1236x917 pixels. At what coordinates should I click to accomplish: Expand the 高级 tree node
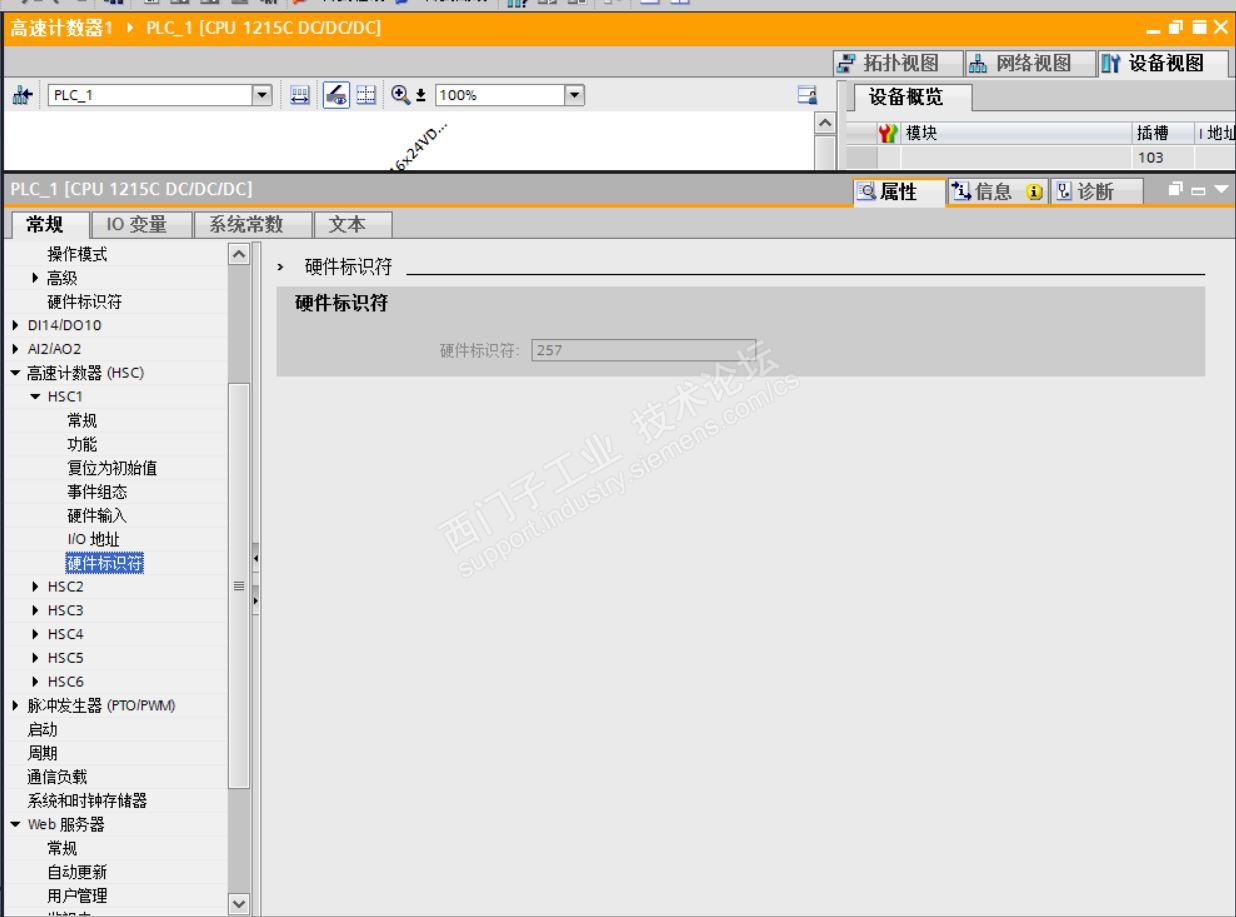point(37,278)
